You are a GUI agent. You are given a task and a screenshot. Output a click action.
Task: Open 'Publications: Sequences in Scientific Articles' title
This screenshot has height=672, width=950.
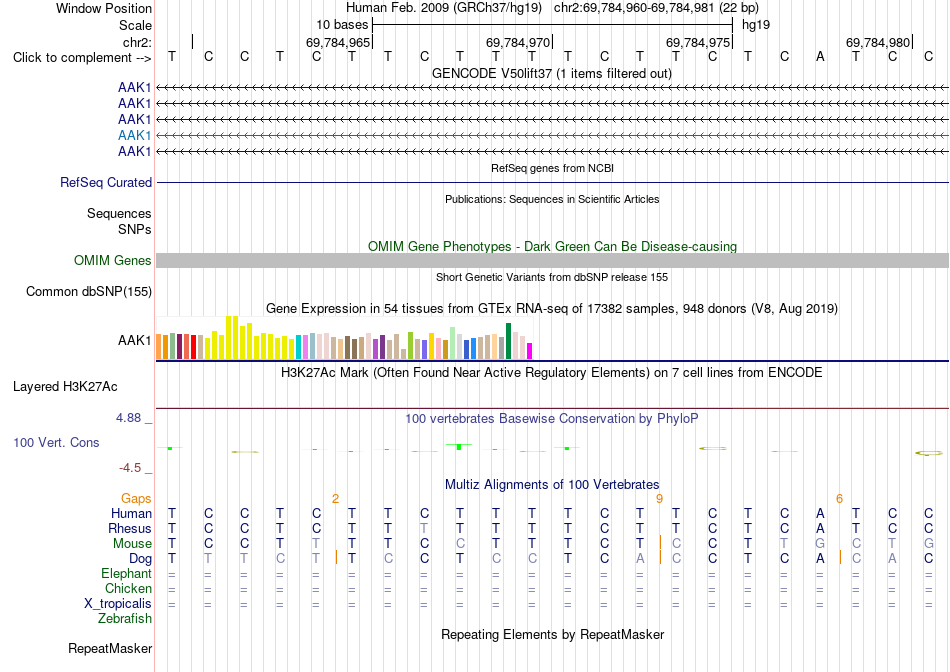(x=552, y=199)
